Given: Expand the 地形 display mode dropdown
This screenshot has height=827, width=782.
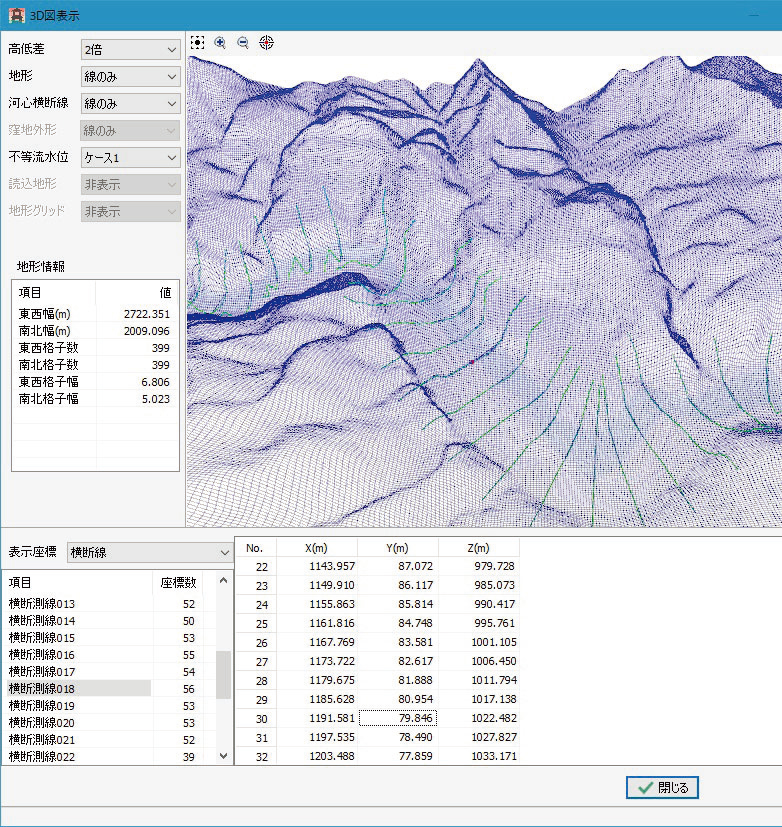Looking at the screenshot, I should click(130, 76).
